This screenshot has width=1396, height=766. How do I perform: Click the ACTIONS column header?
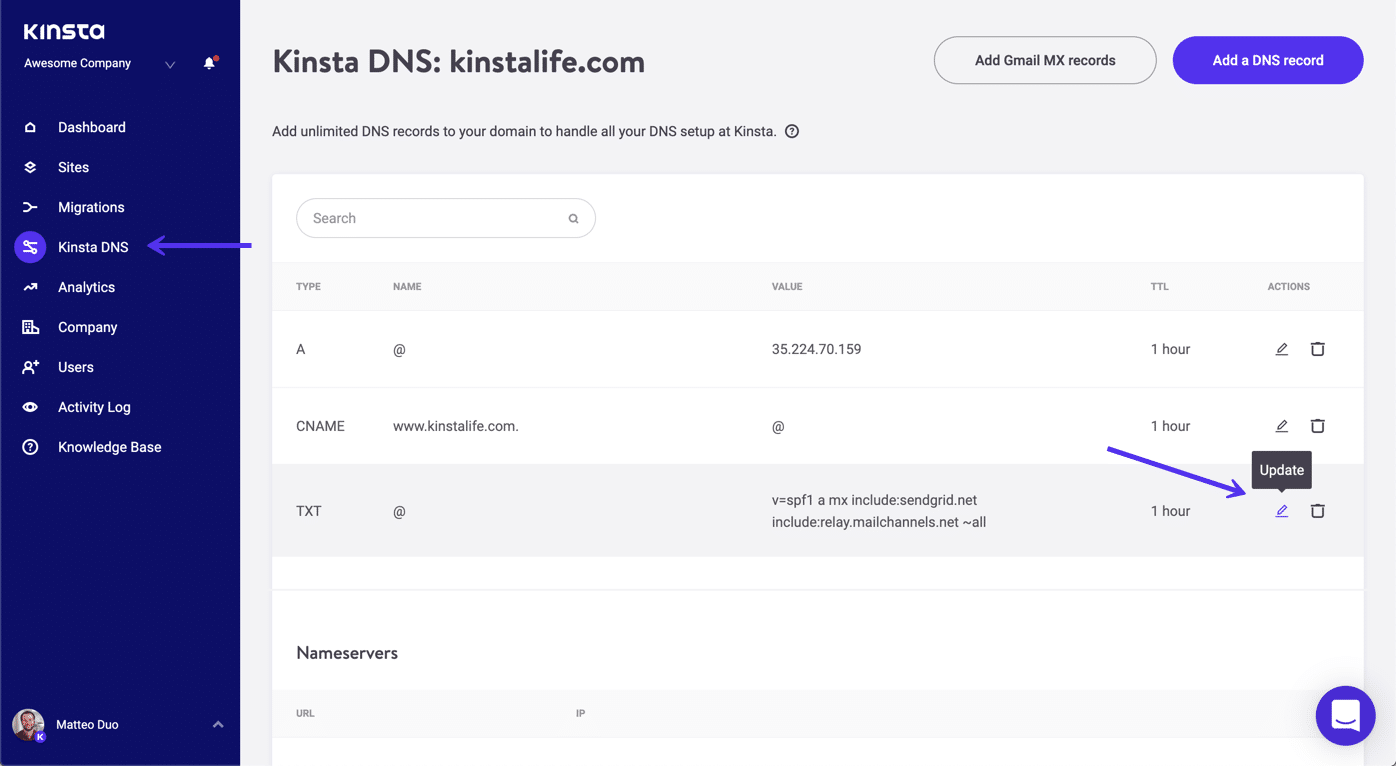[x=1289, y=286]
